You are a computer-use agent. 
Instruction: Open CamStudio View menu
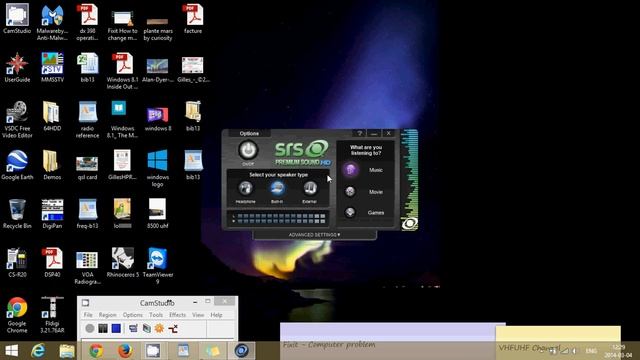(x=198, y=315)
